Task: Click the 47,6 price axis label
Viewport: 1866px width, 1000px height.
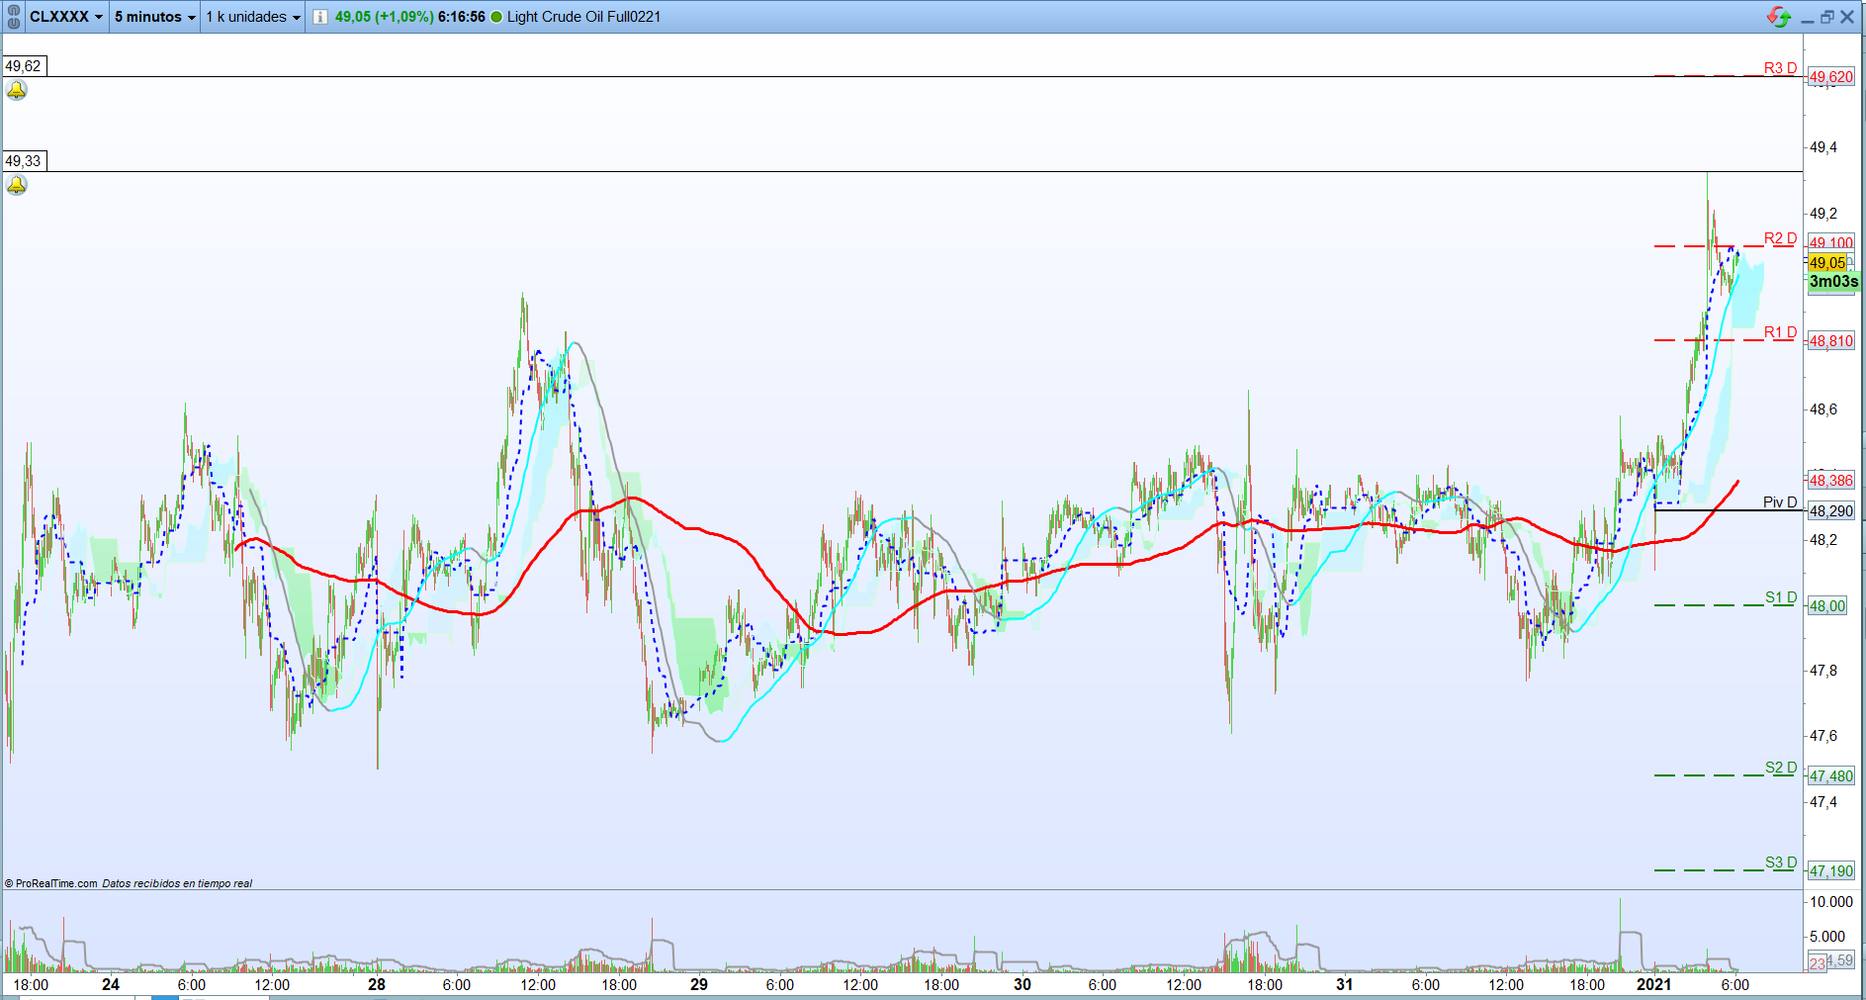Action: [1823, 736]
